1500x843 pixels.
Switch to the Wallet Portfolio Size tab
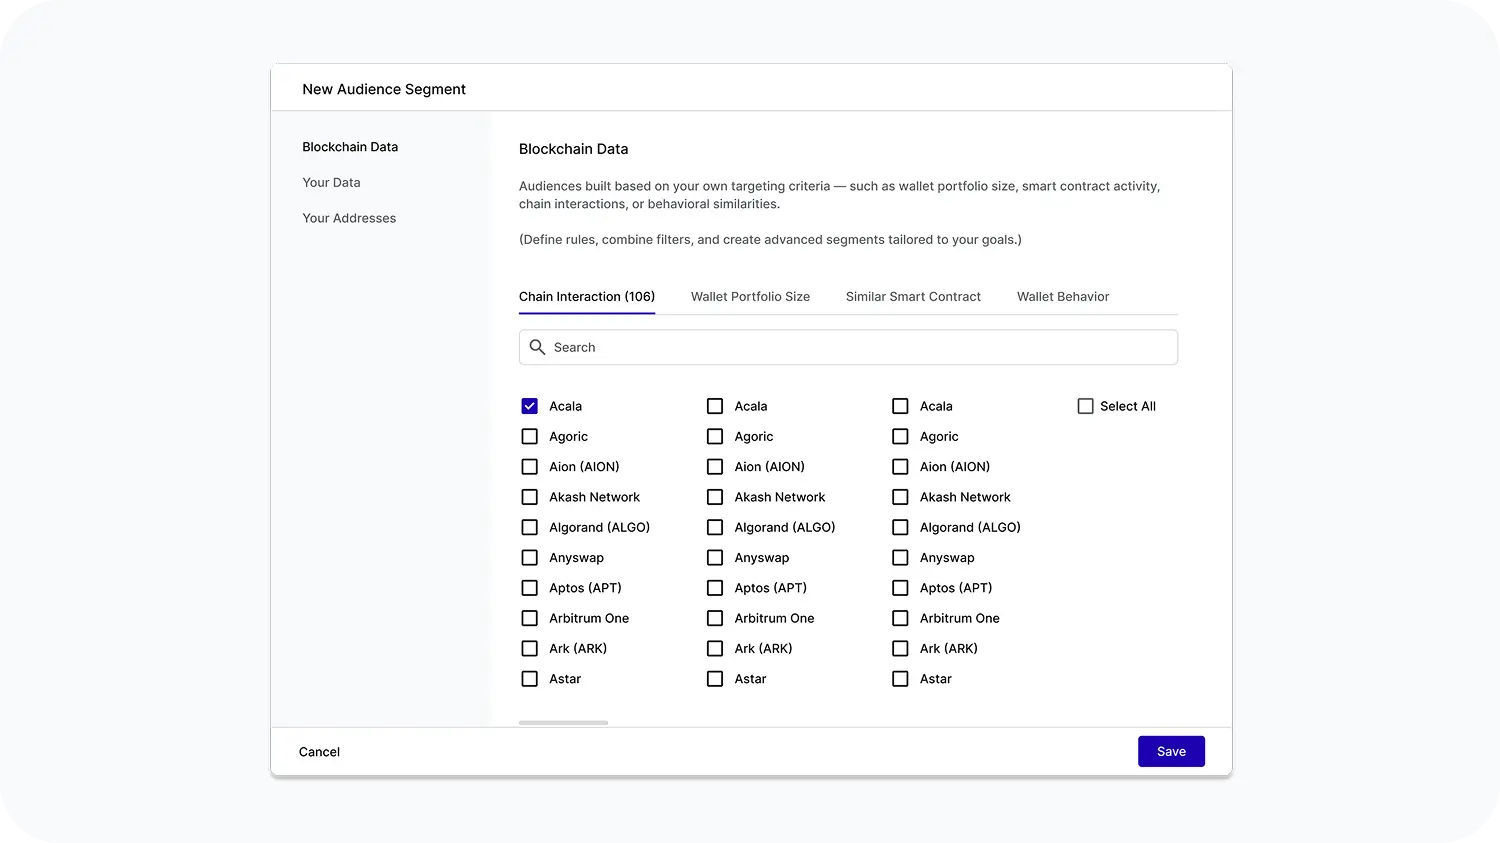coord(750,297)
